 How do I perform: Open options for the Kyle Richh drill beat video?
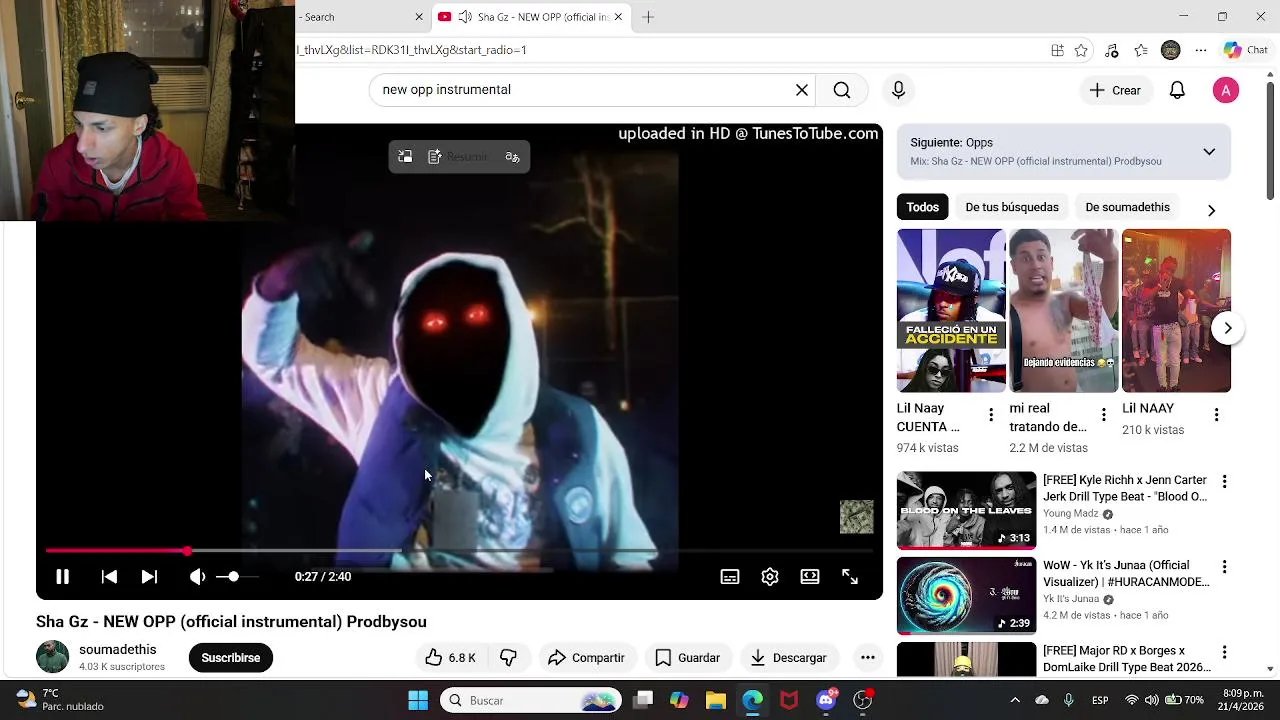click(1223, 482)
